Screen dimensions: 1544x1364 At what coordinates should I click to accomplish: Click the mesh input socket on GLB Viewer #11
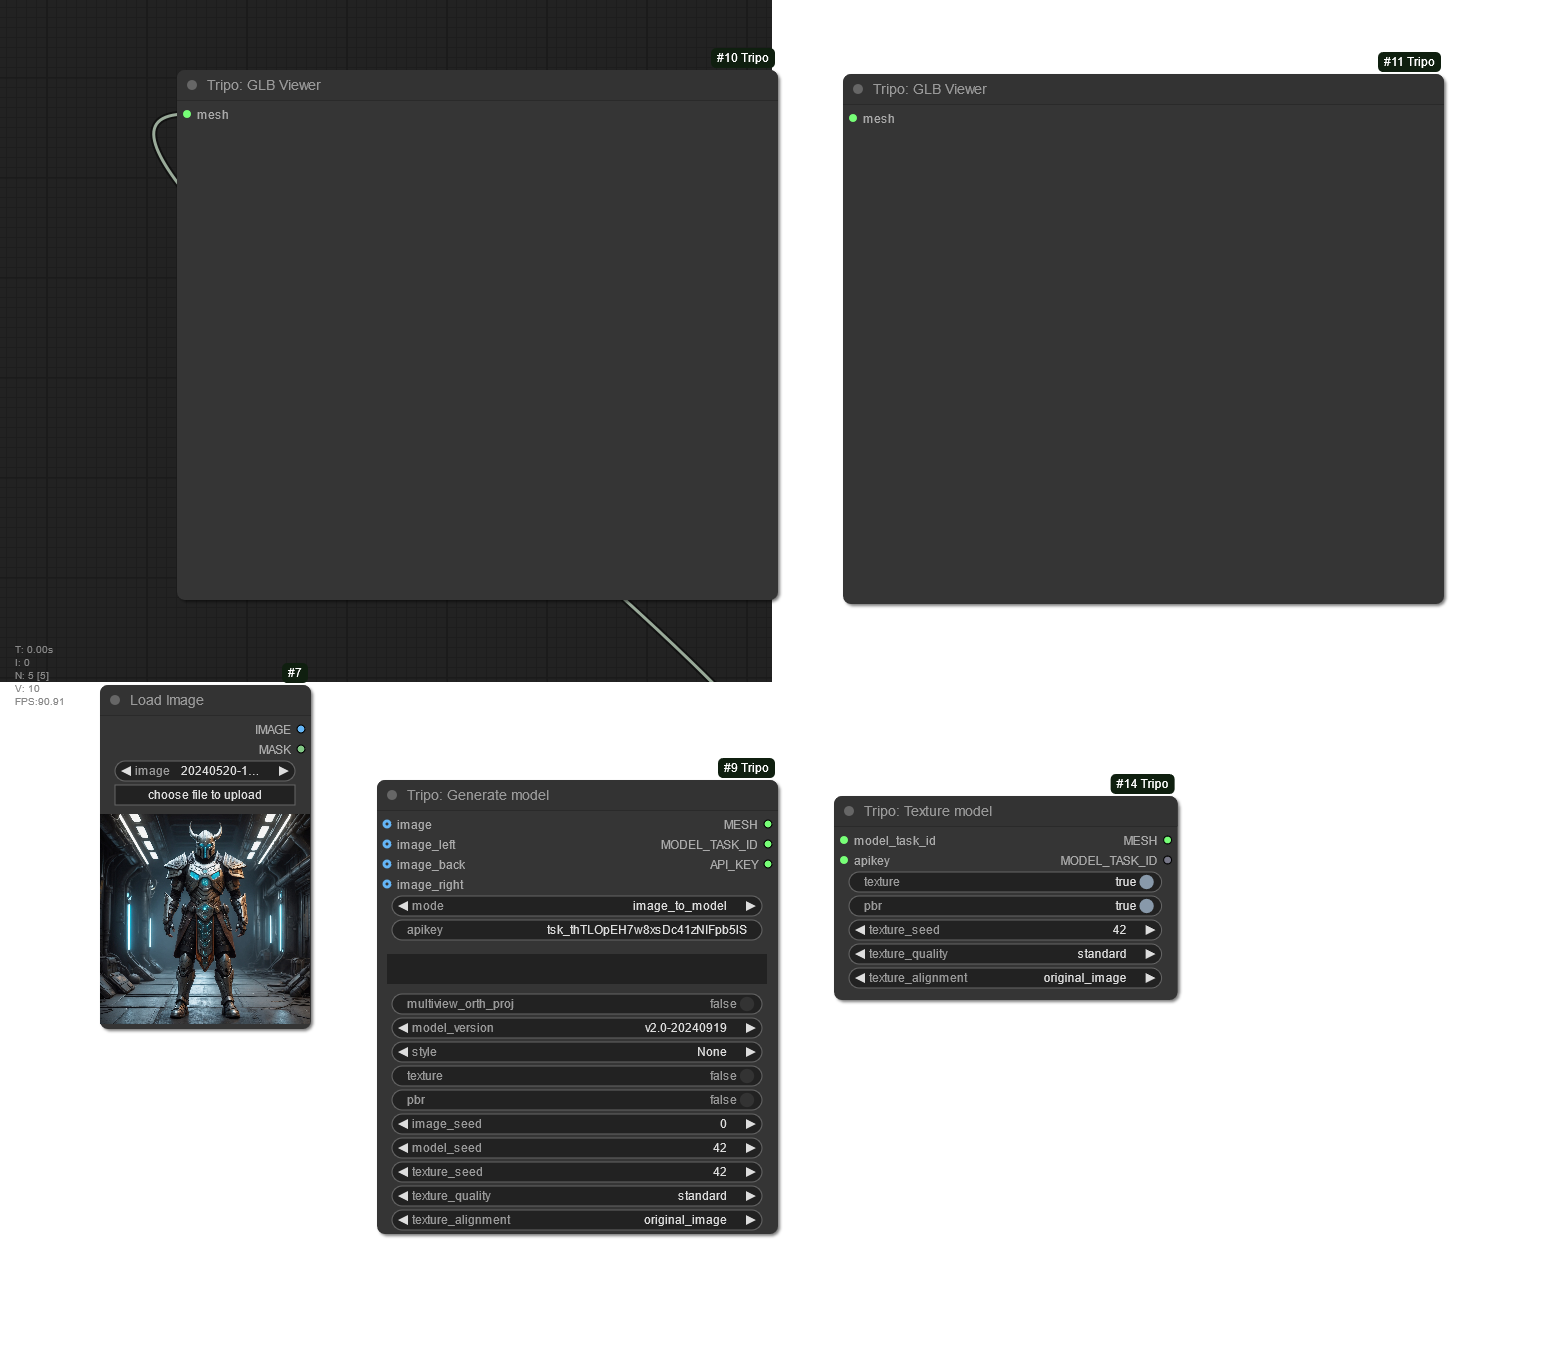(853, 118)
